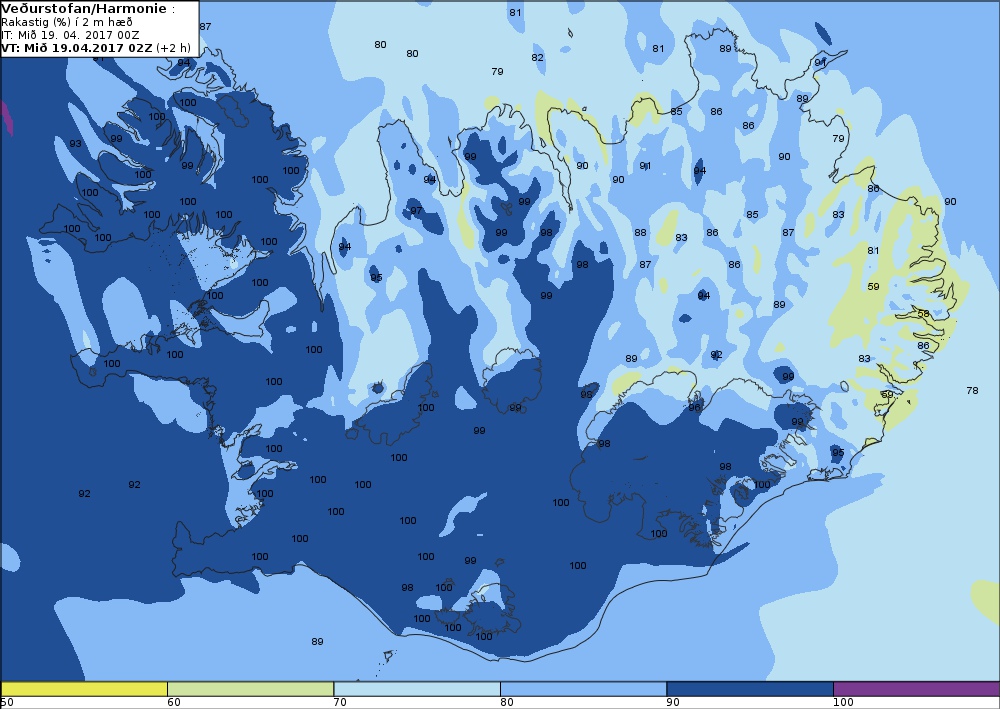The width and height of the screenshot is (1000, 709).
Task: Click the humidity value '82' on the map
Action: pos(538,57)
